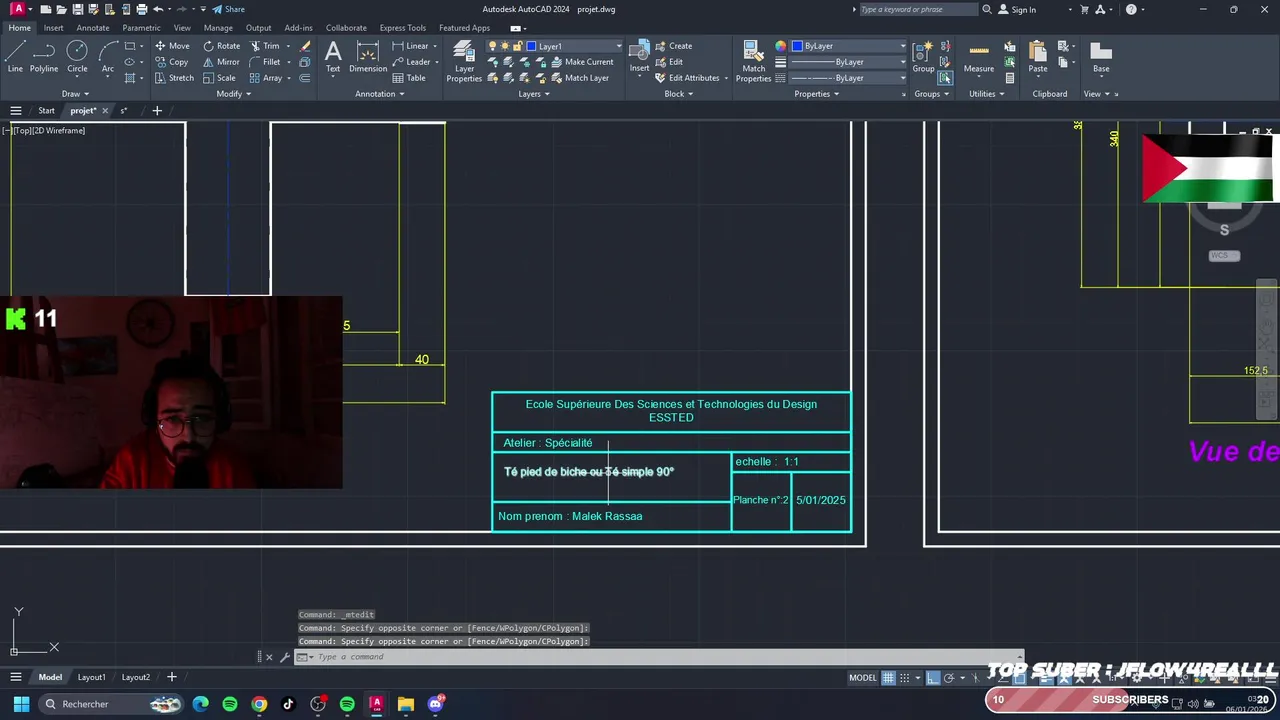Activate the Rotate command
Image resolution: width=1280 pixels, height=720 pixels.
222,46
